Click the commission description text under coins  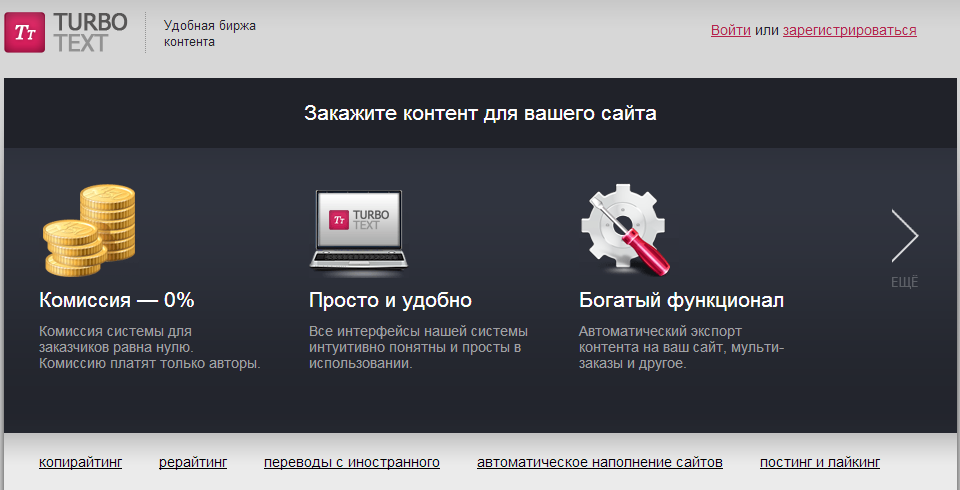(x=149, y=347)
